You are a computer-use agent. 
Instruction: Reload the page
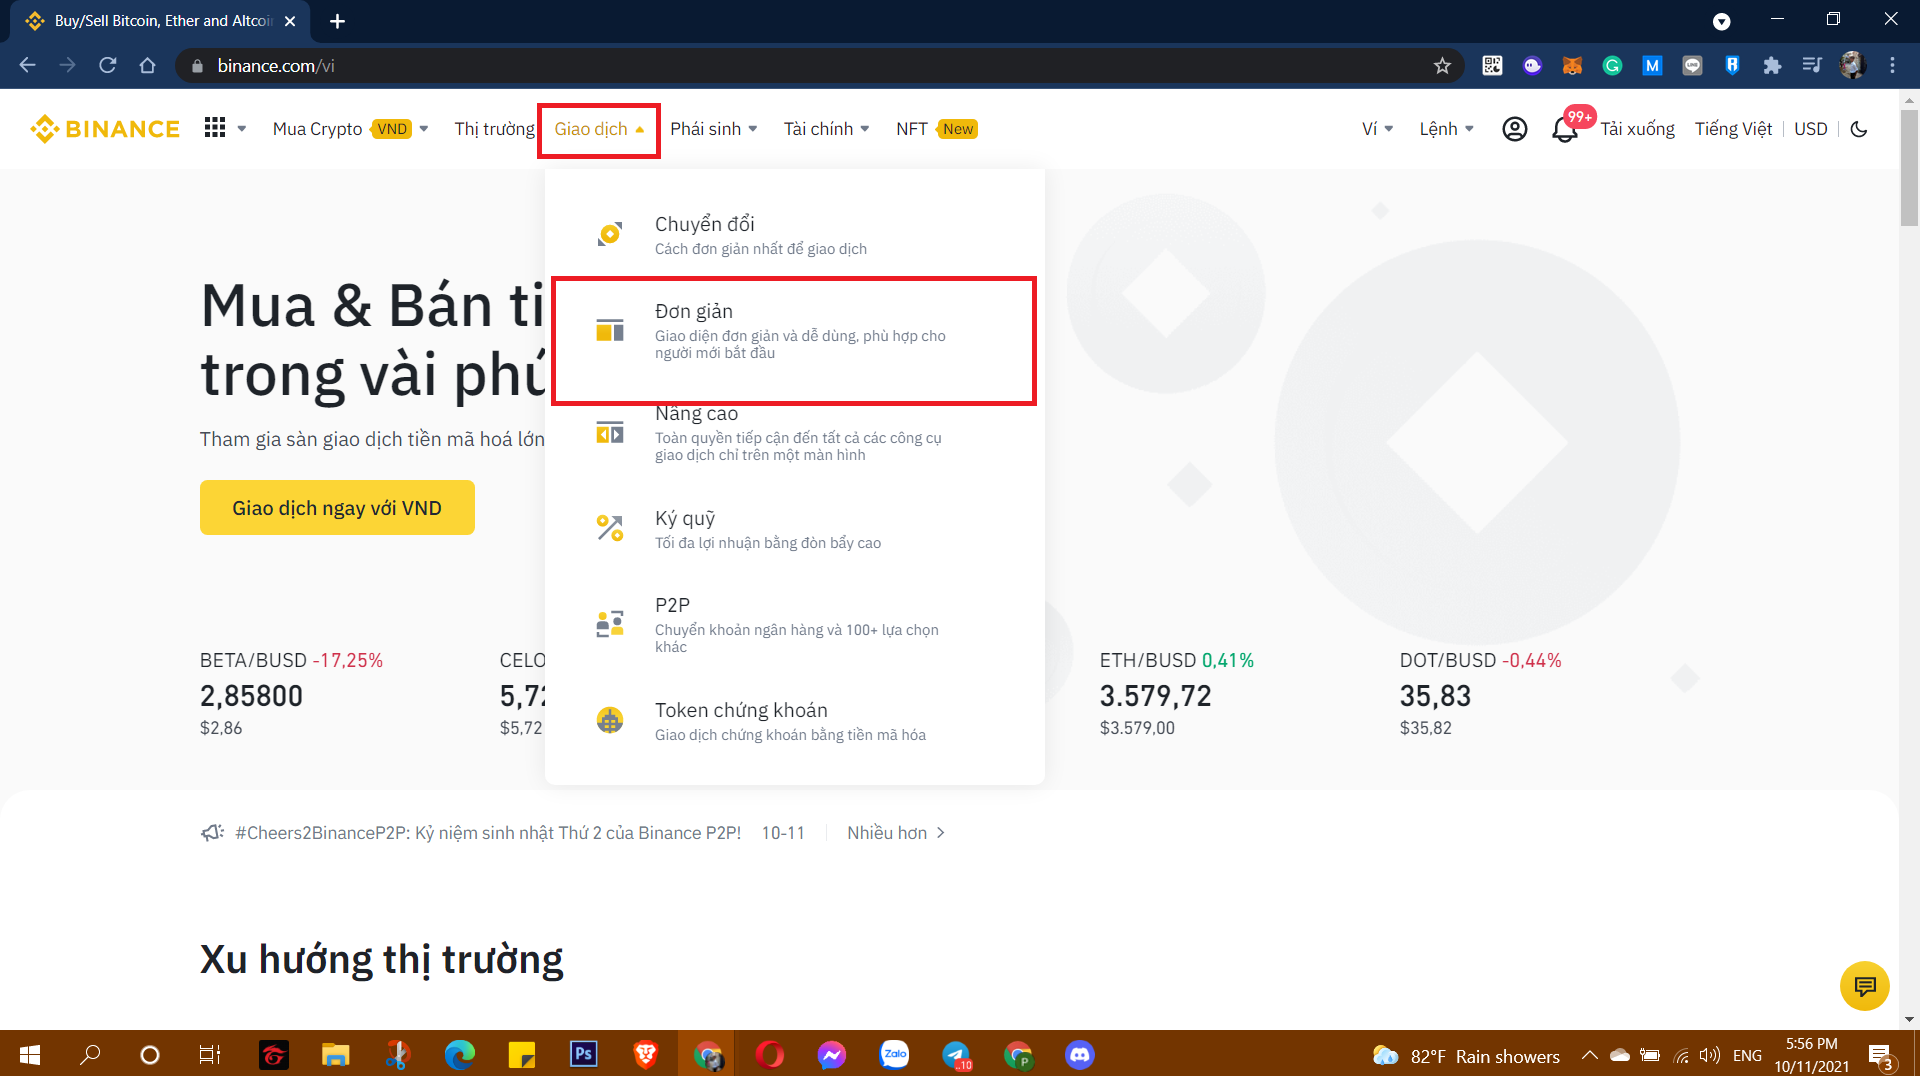point(108,66)
